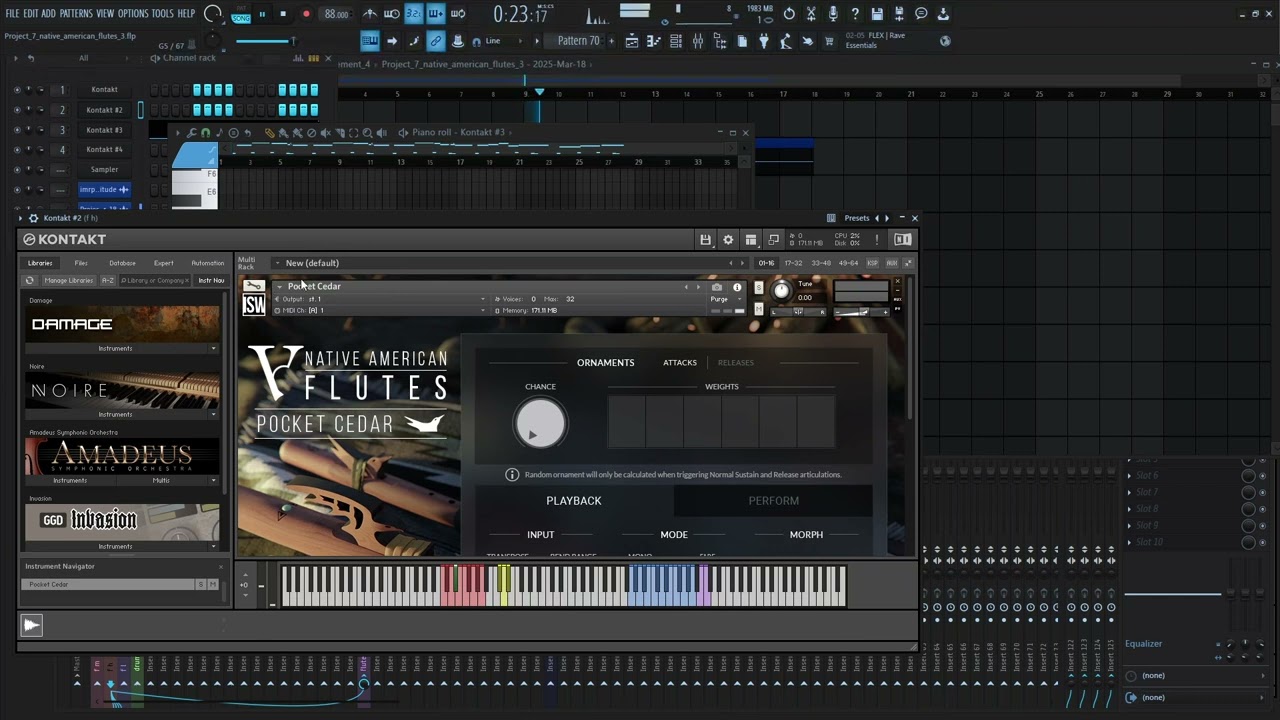The height and width of the screenshot is (720, 1280).
Task: Adjust the ornament CHANCE knob
Action: [x=540, y=423]
